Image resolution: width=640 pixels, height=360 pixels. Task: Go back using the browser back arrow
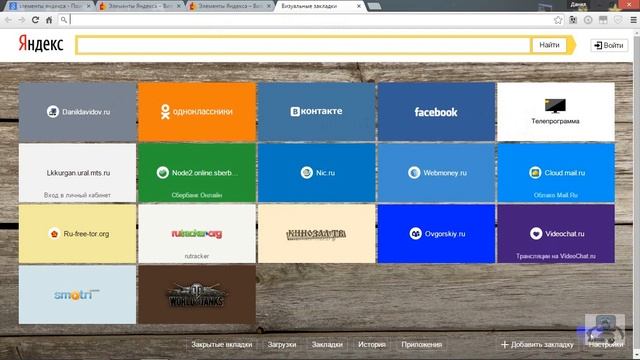click(8, 20)
